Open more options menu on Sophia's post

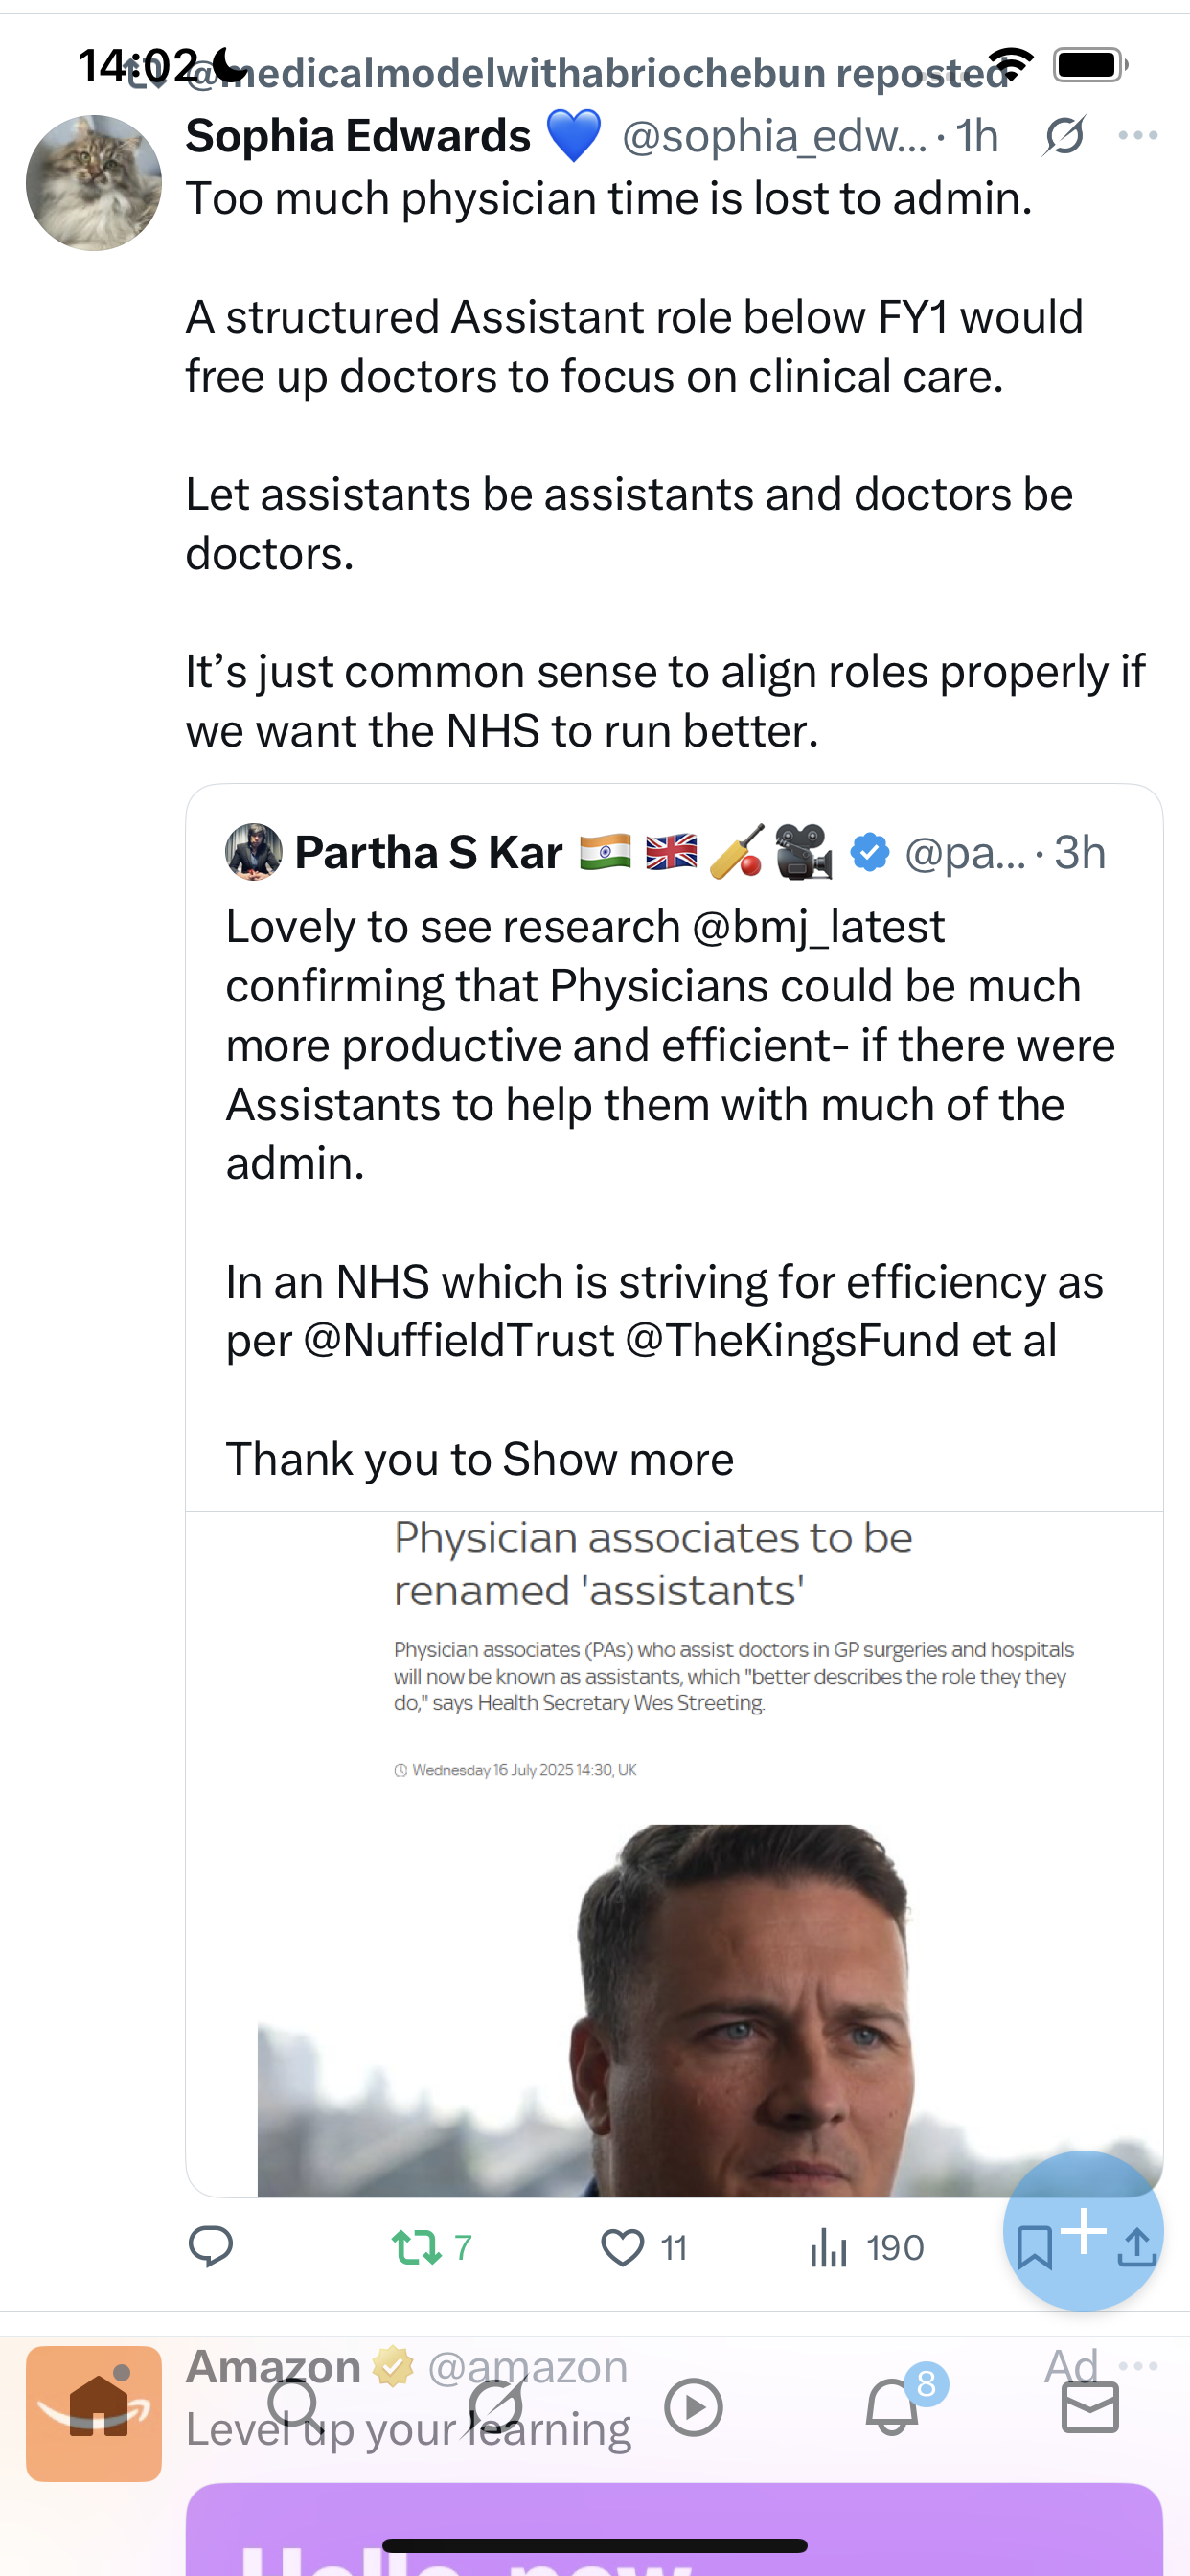(x=1138, y=135)
